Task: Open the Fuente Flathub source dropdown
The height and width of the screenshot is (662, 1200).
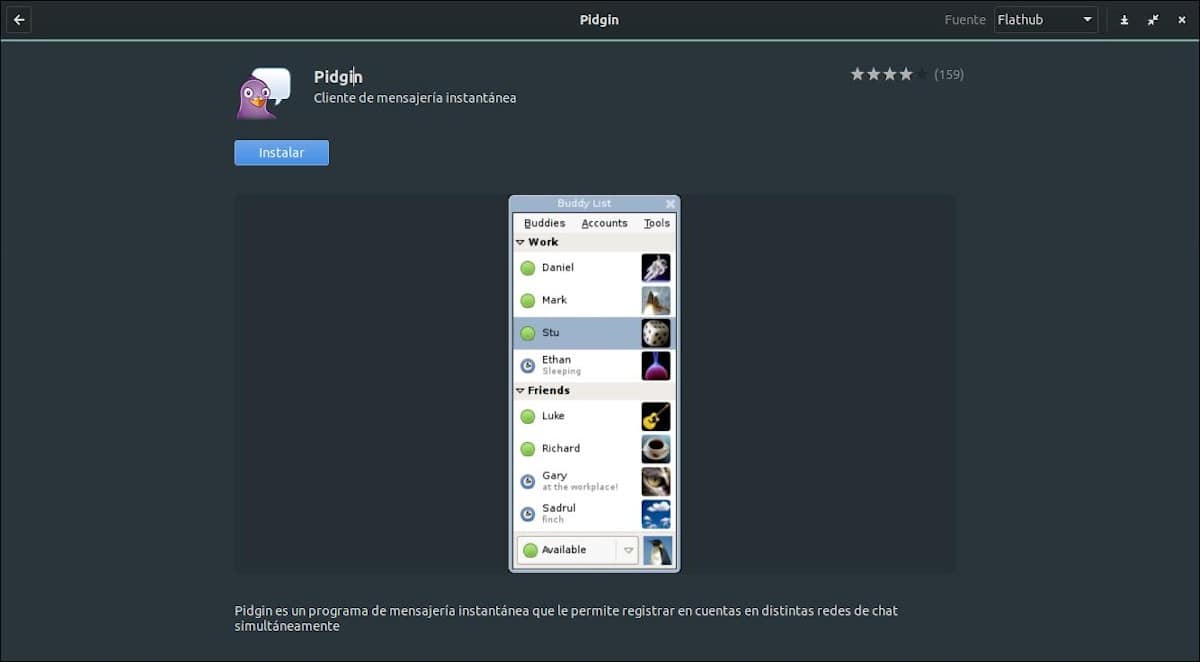Action: coord(1045,20)
